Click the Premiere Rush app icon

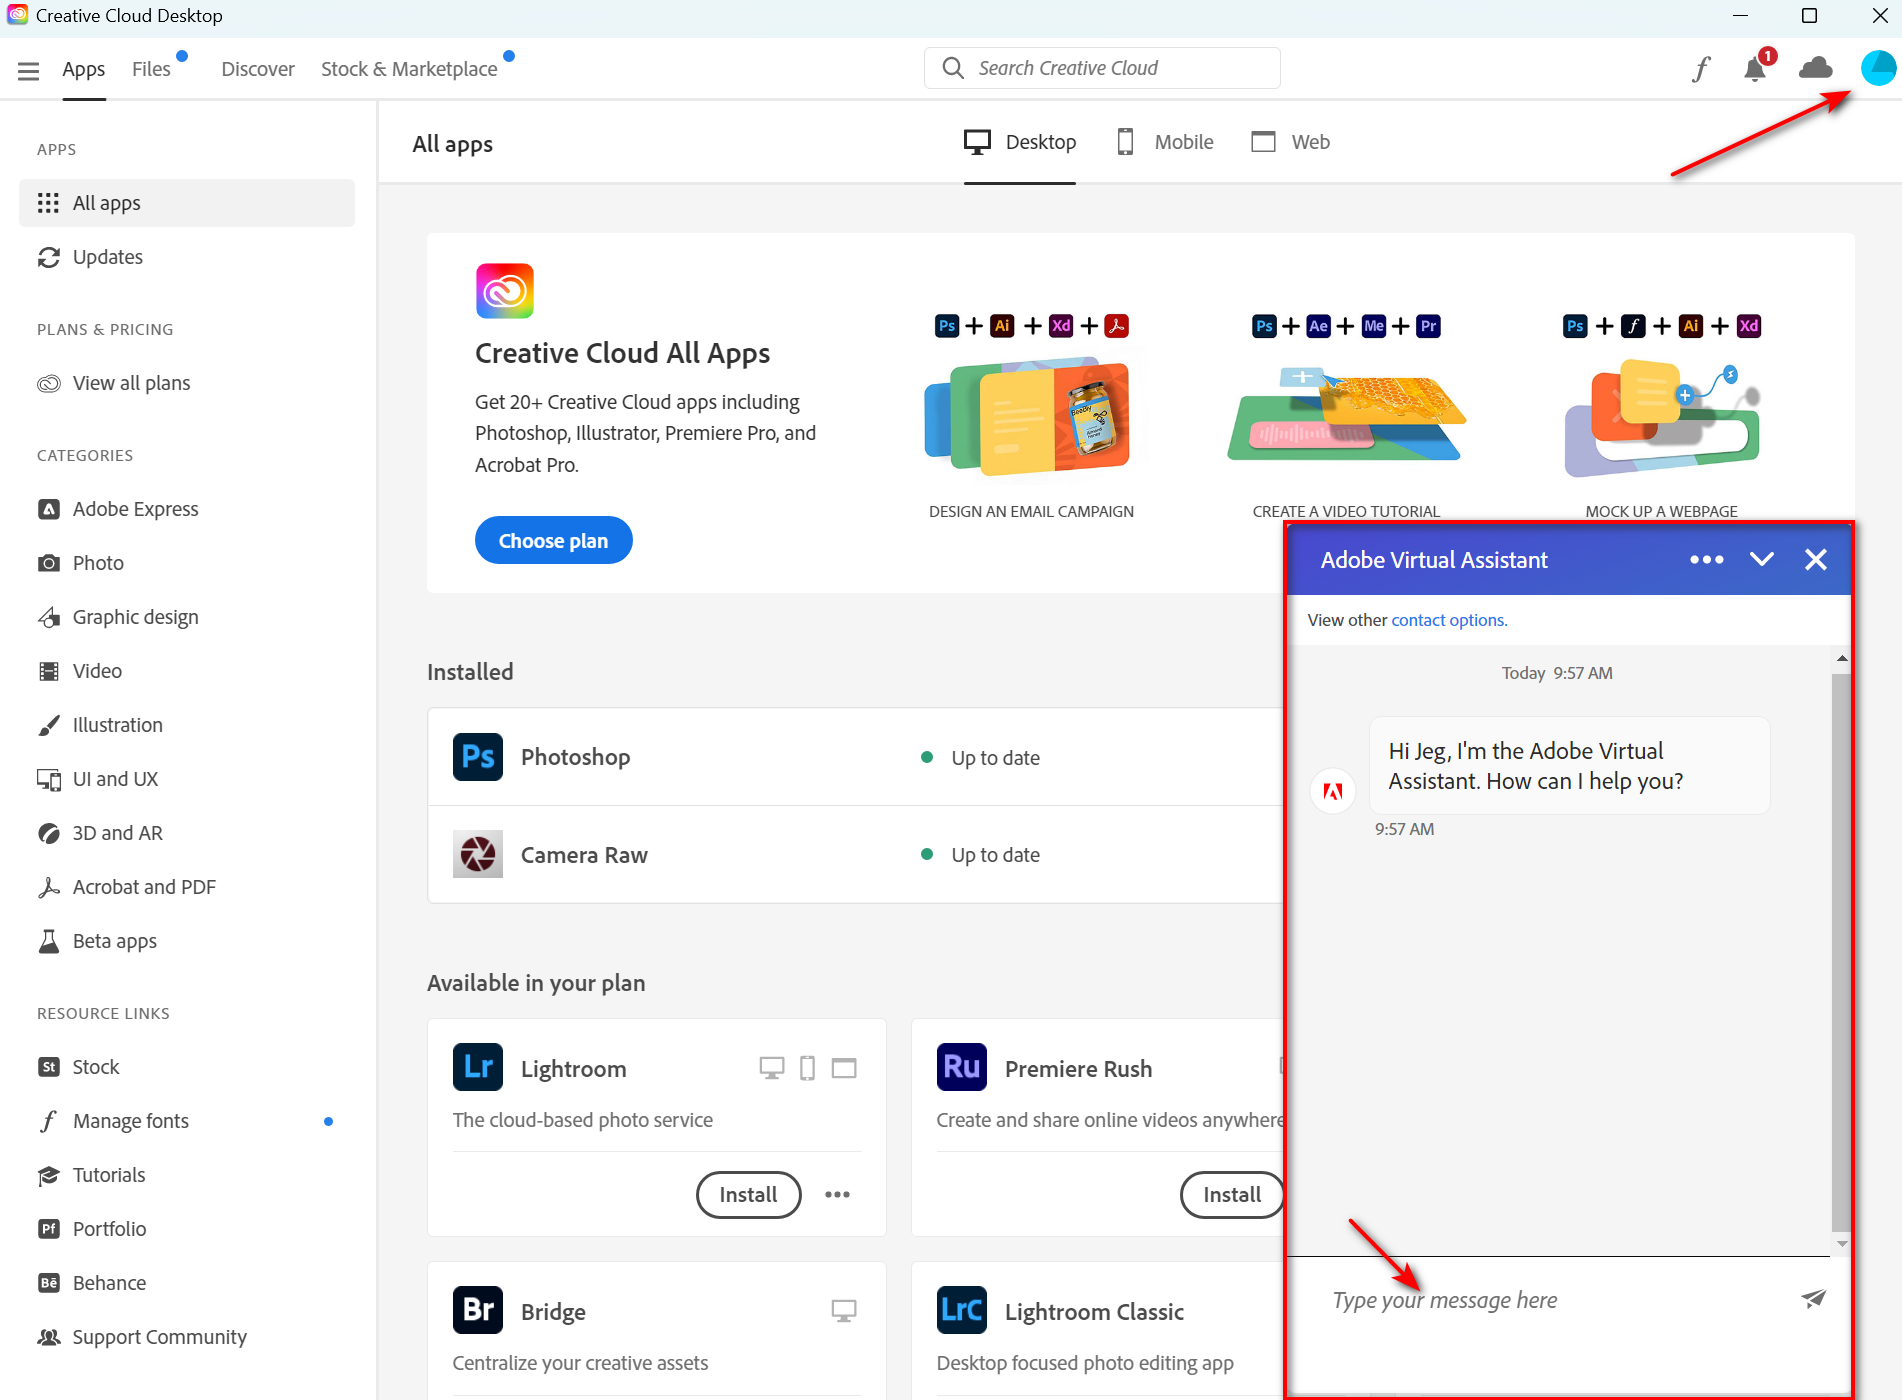pos(962,1067)
